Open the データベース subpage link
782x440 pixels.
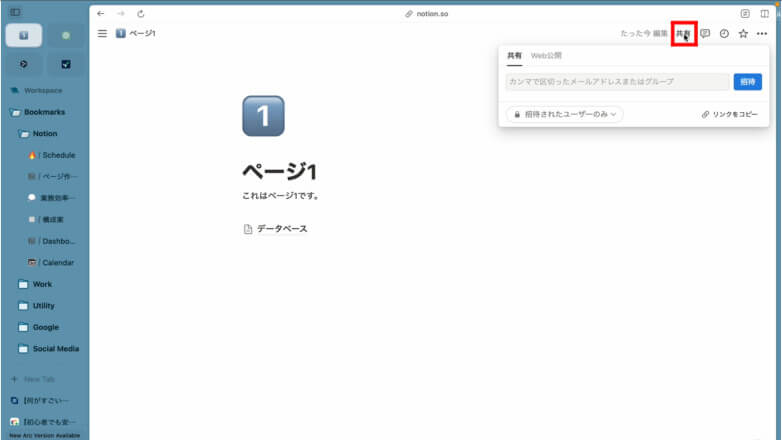click(x=275, y=228)
